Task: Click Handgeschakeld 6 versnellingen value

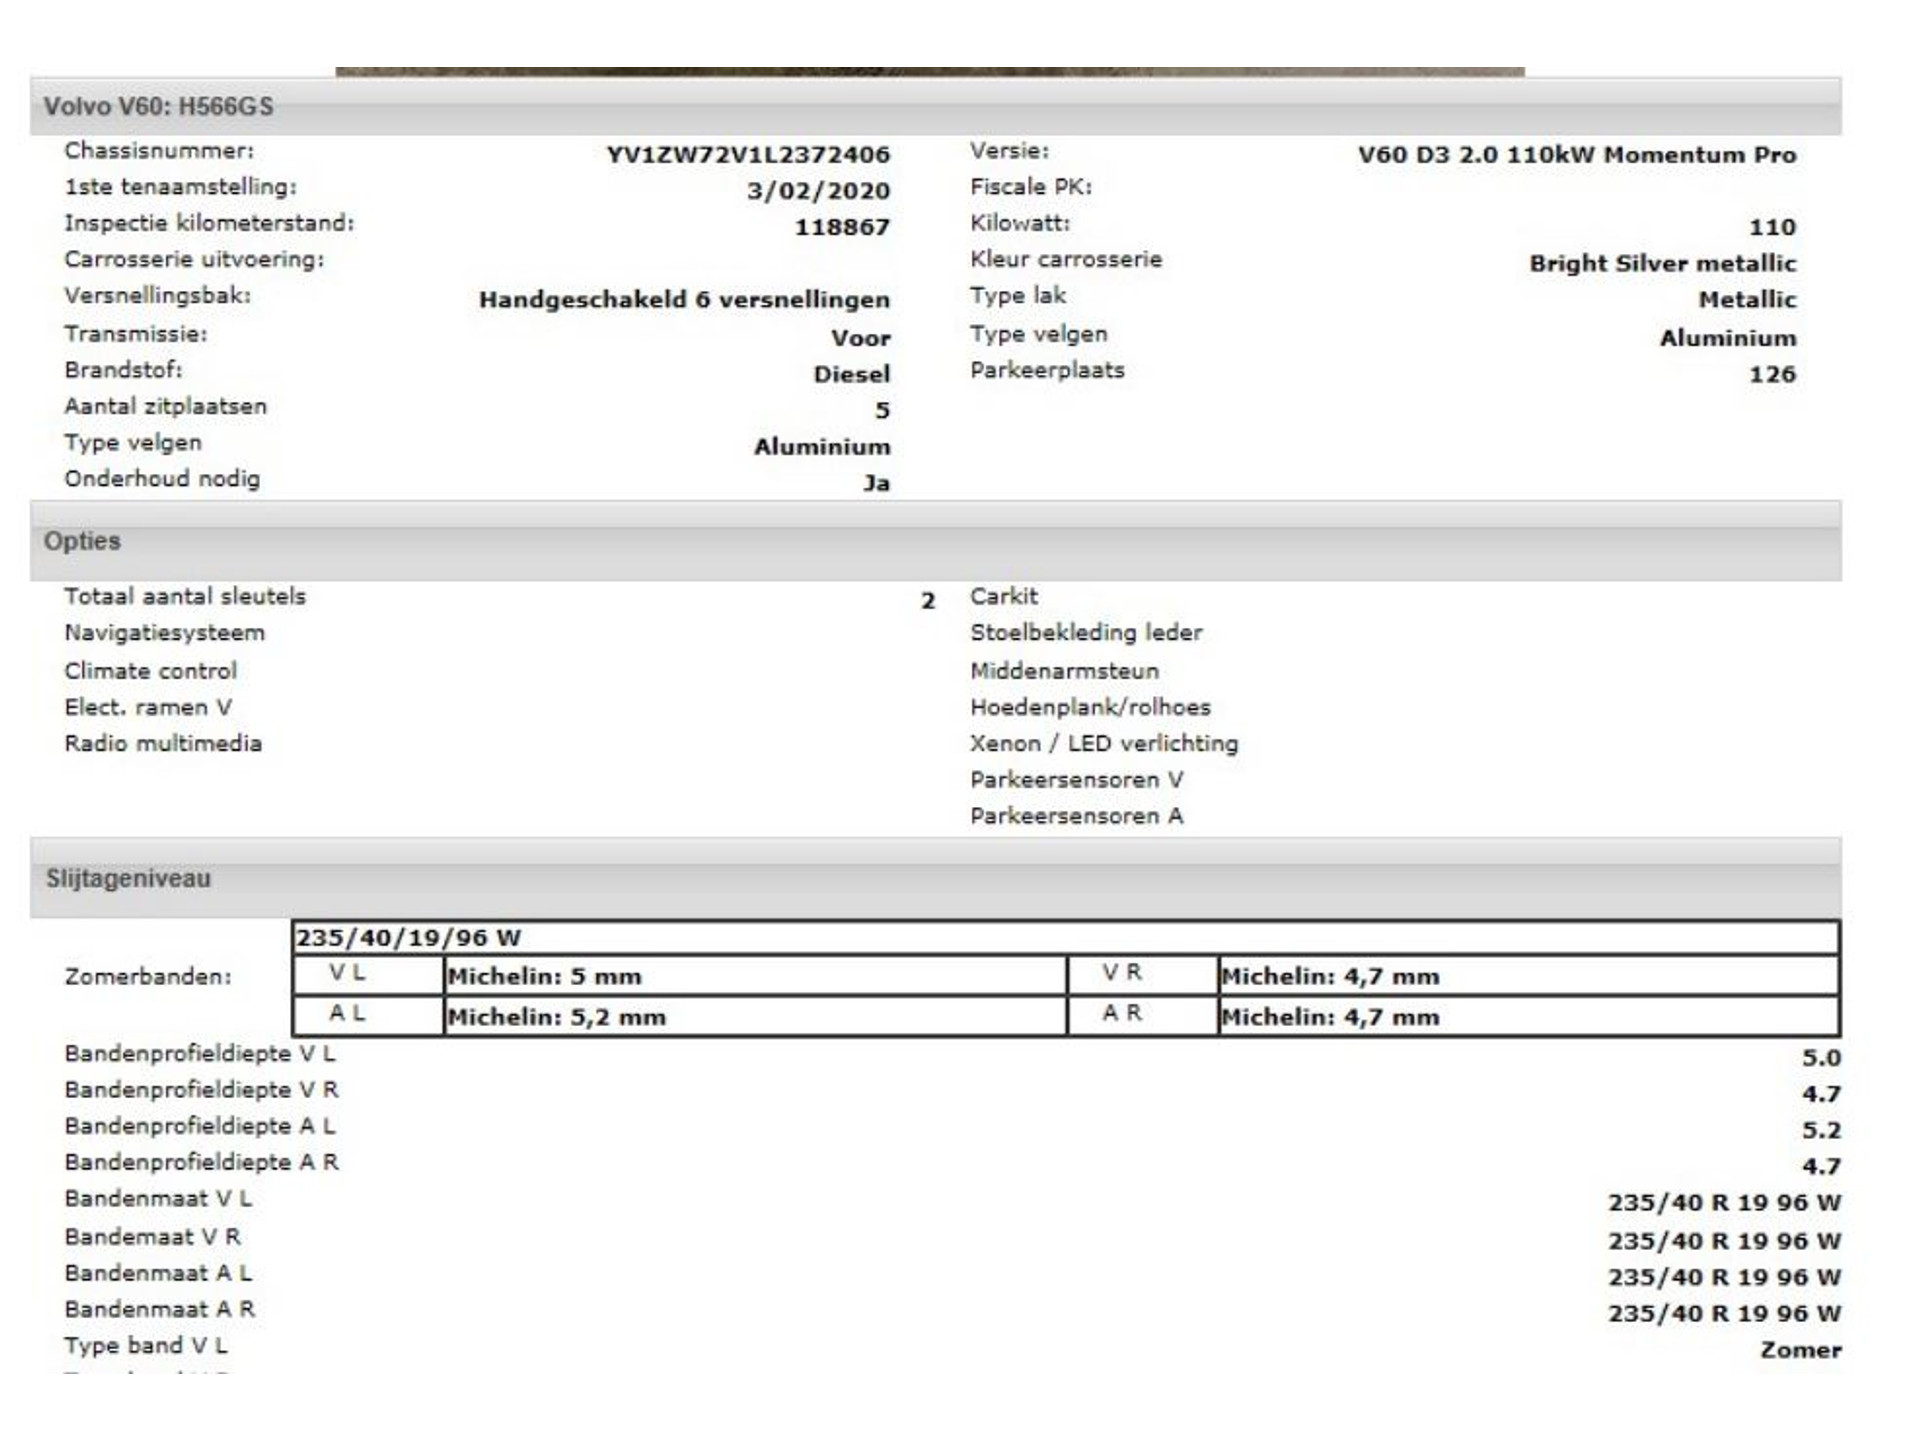Action: [684, 300]
